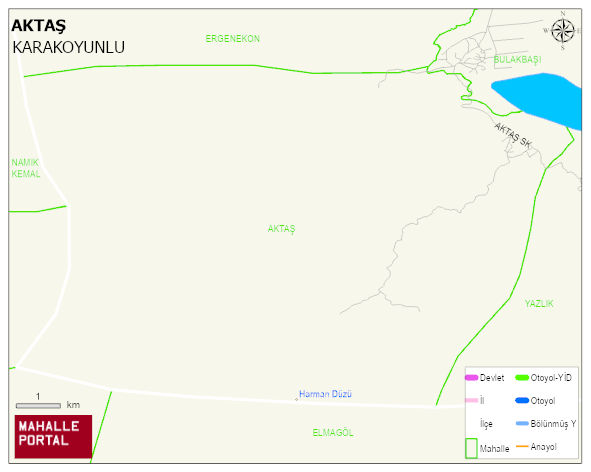This screenshot has width=591, height=472.
Task: Click the ERGENEKON neighborhood label
Action: tap(233, 38)
